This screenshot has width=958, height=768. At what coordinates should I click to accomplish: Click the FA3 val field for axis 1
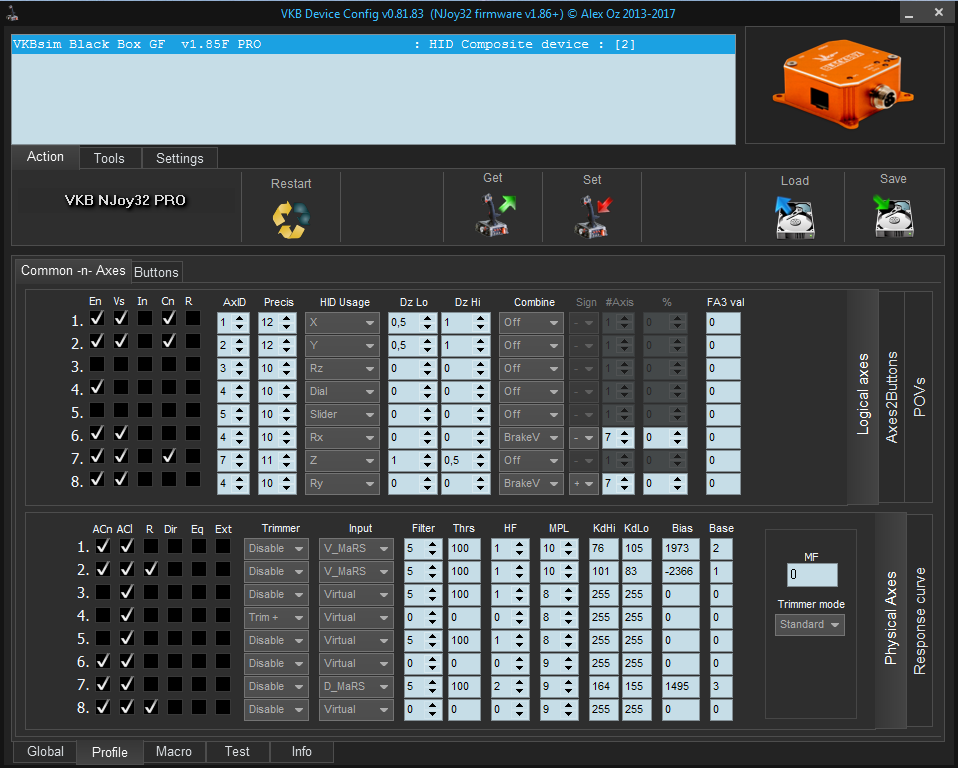(x=723, y=323)
